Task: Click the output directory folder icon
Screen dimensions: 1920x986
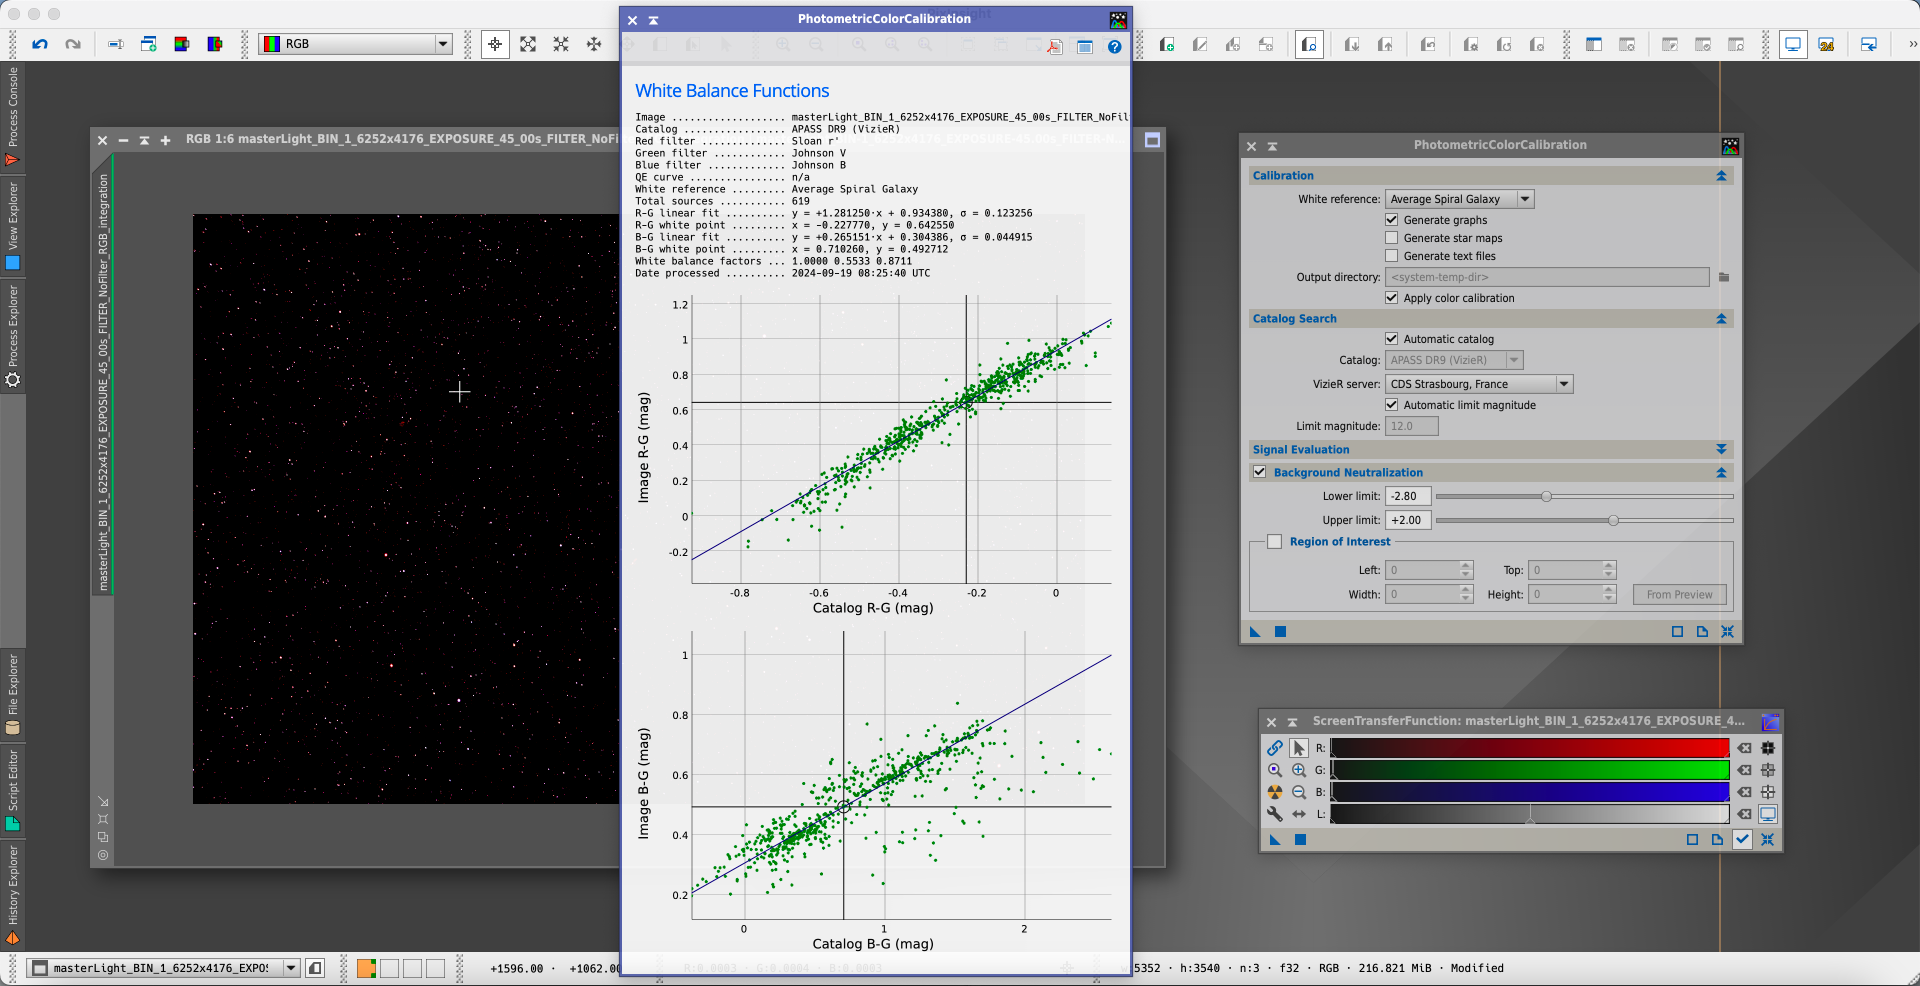Action: click(x=1724, y=277)
